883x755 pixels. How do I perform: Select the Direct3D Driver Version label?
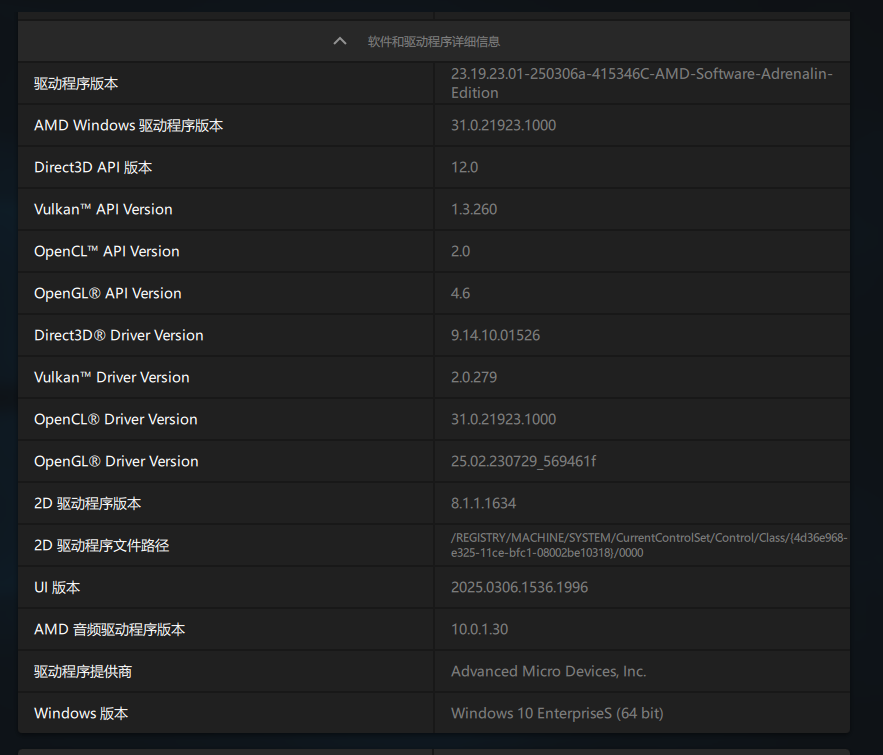click(119, 335)
